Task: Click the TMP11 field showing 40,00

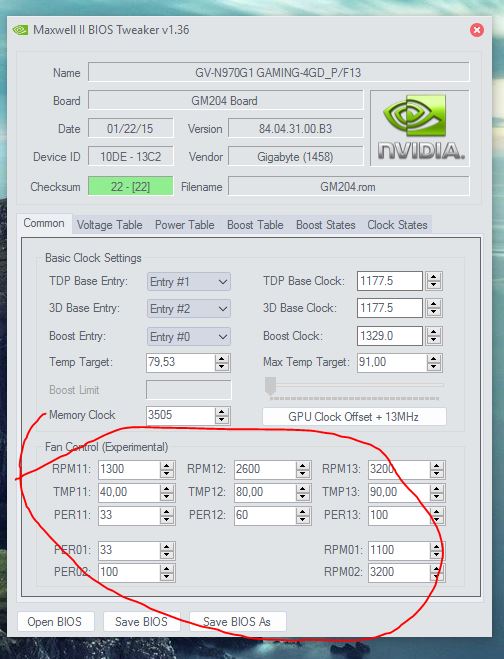Action: (129, 492)
